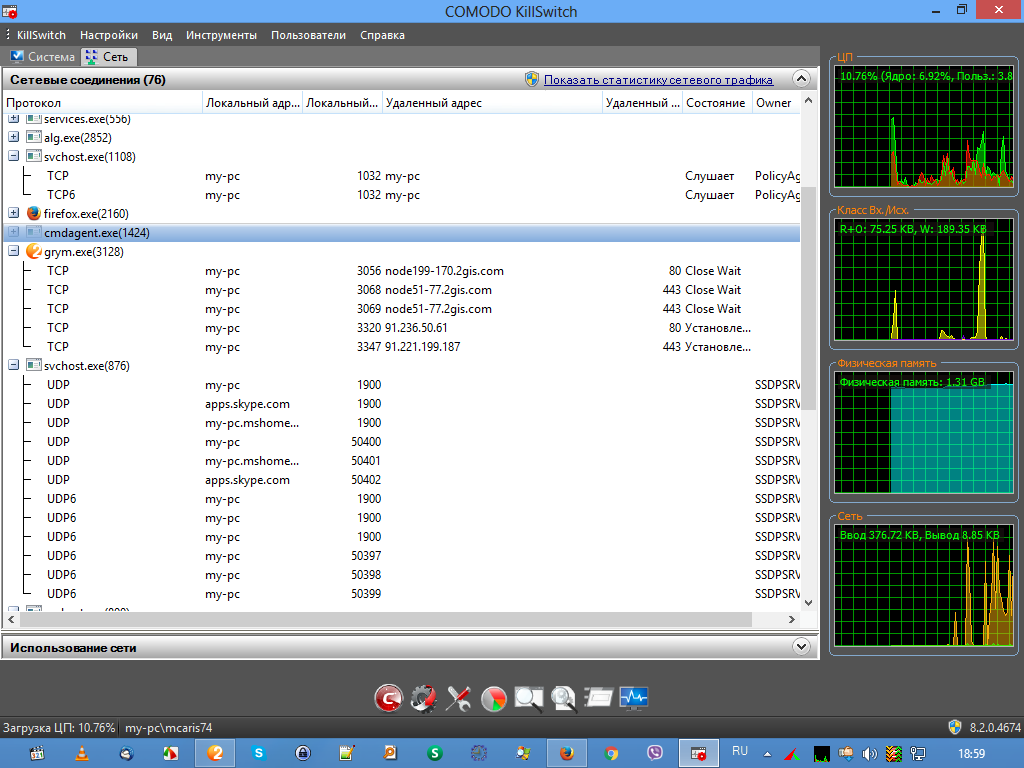Screen dimensions: 1024x768
Task: Open the KillSwitch menu
Action: [x=41, y=35]
